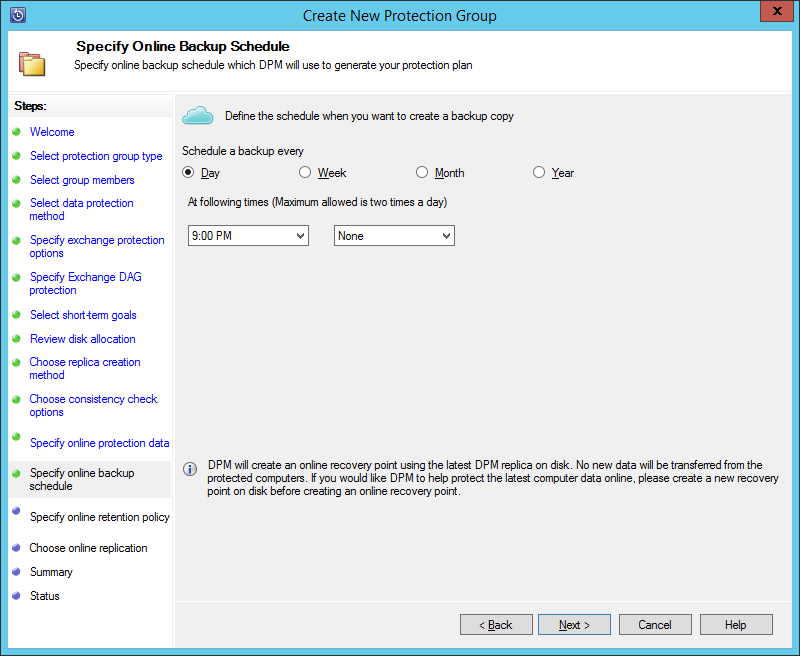Click Help for wizard assistance
800x656 pixels.
736,624
